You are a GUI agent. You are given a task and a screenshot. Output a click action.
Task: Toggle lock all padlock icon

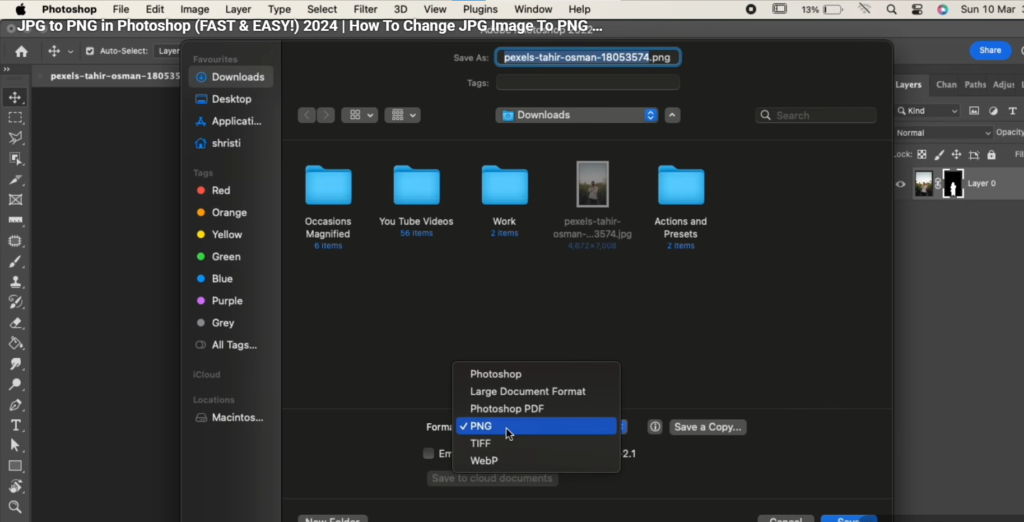pos(991,155)
